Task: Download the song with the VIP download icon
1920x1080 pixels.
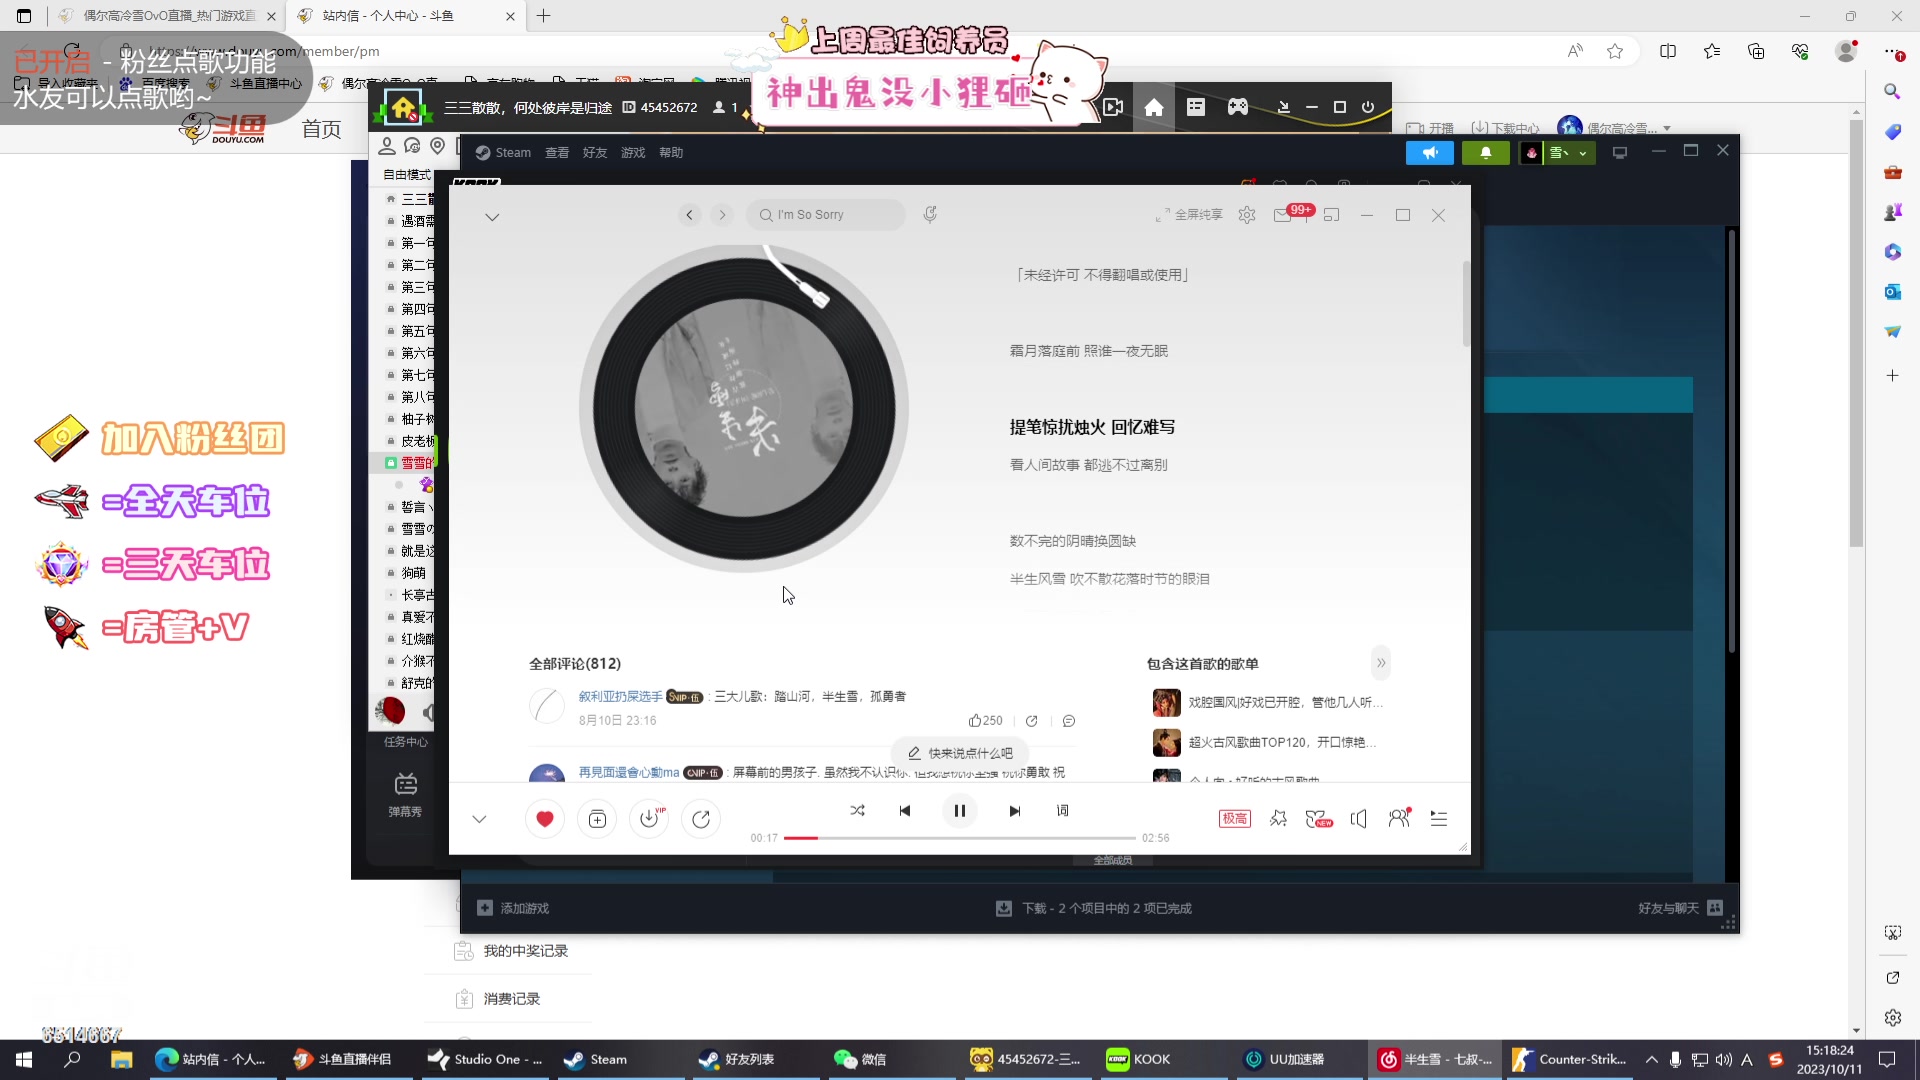Action: [650, 819]
